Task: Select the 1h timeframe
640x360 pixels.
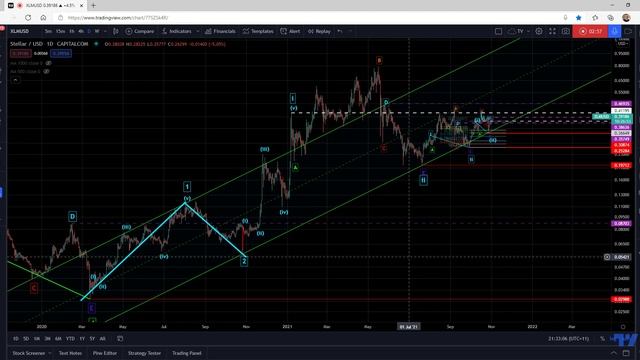Action: pos(71,31)
